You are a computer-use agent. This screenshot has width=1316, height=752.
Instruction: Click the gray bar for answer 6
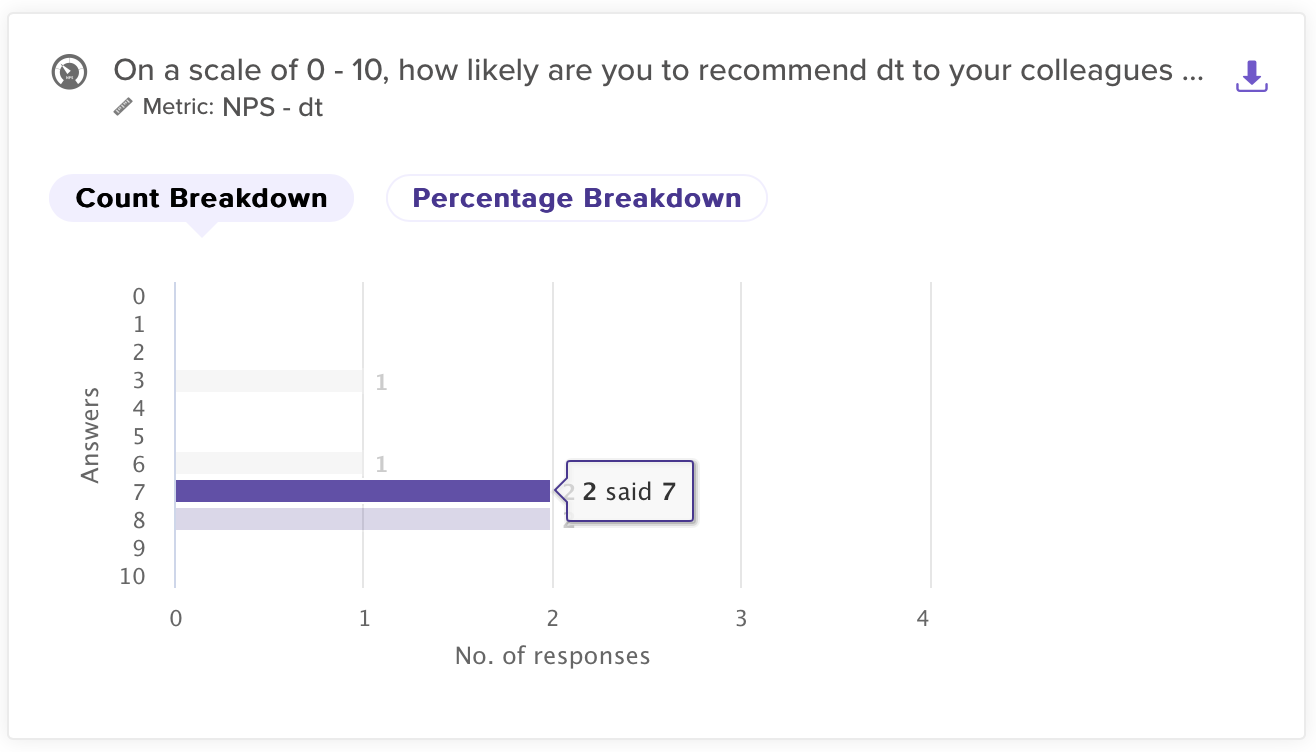[268, 463]
